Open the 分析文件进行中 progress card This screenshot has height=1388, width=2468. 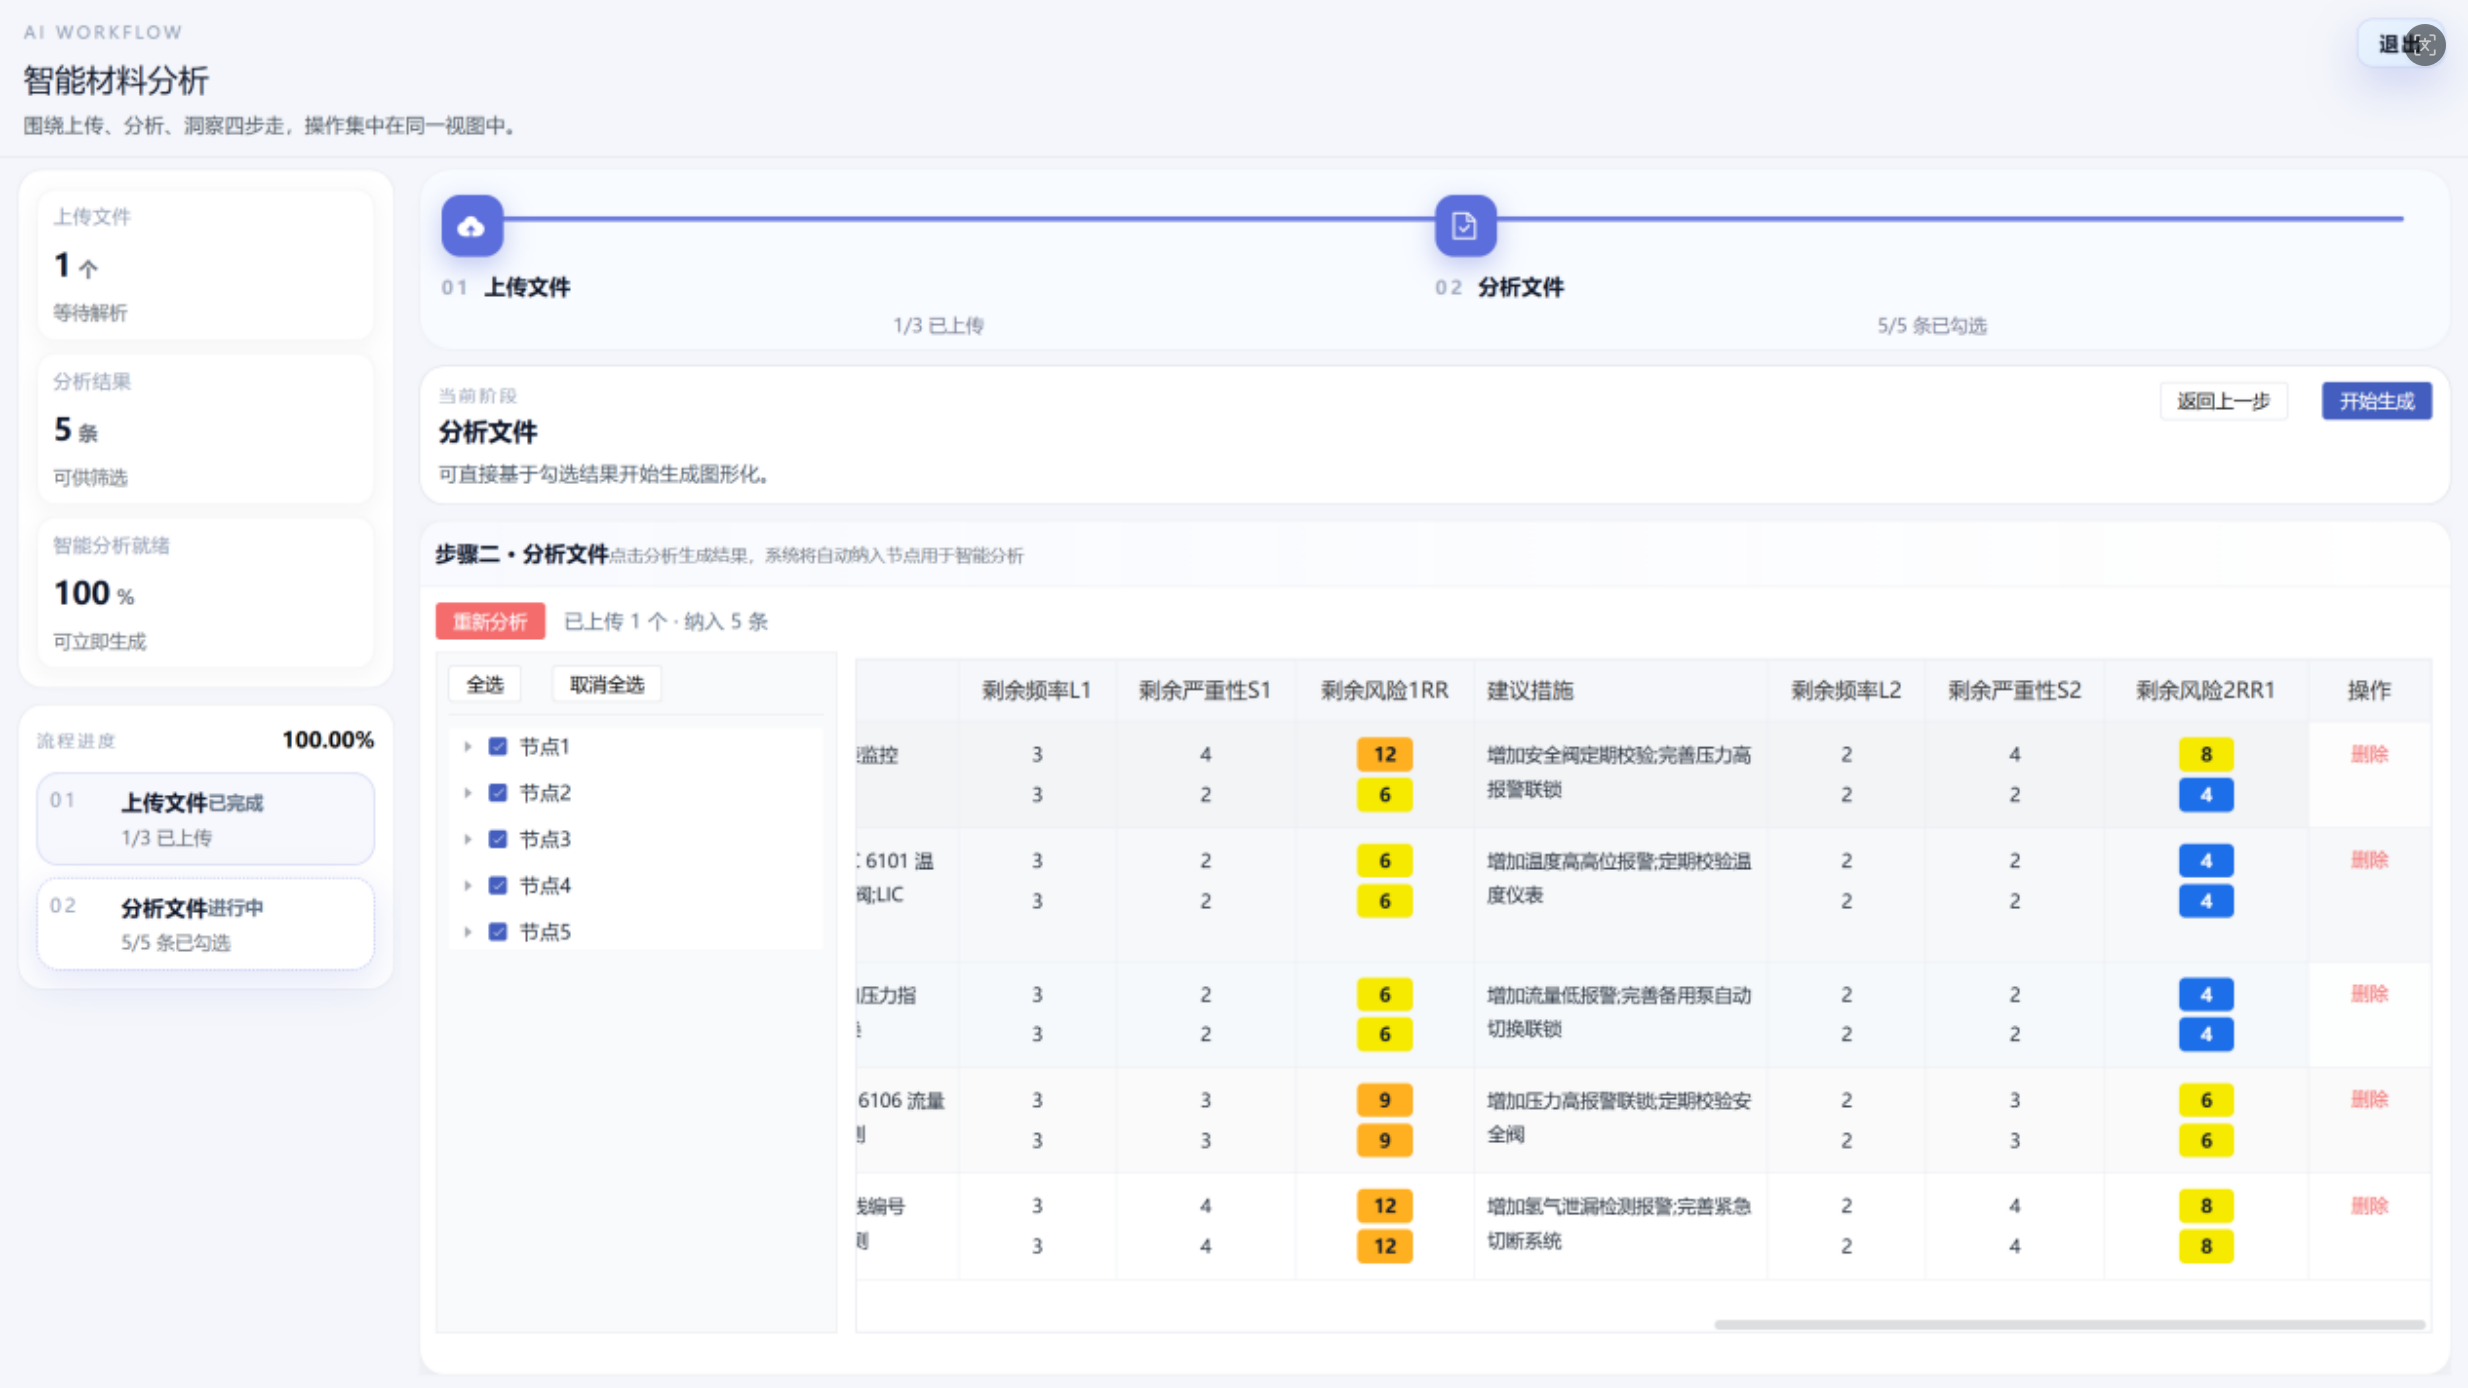pyautogui.click(x=206, y=924)
